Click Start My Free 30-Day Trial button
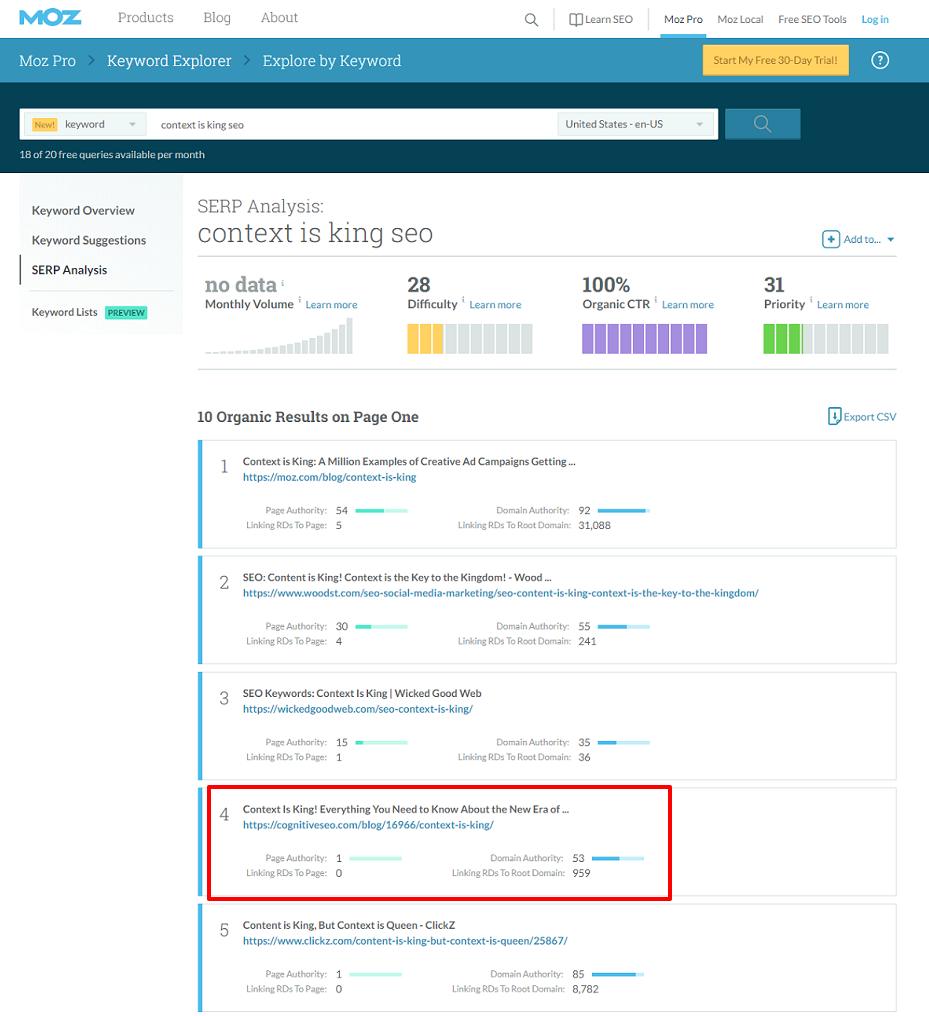Image resolution: width=929 pixels, height=1016 pixels. click(775, 60)
